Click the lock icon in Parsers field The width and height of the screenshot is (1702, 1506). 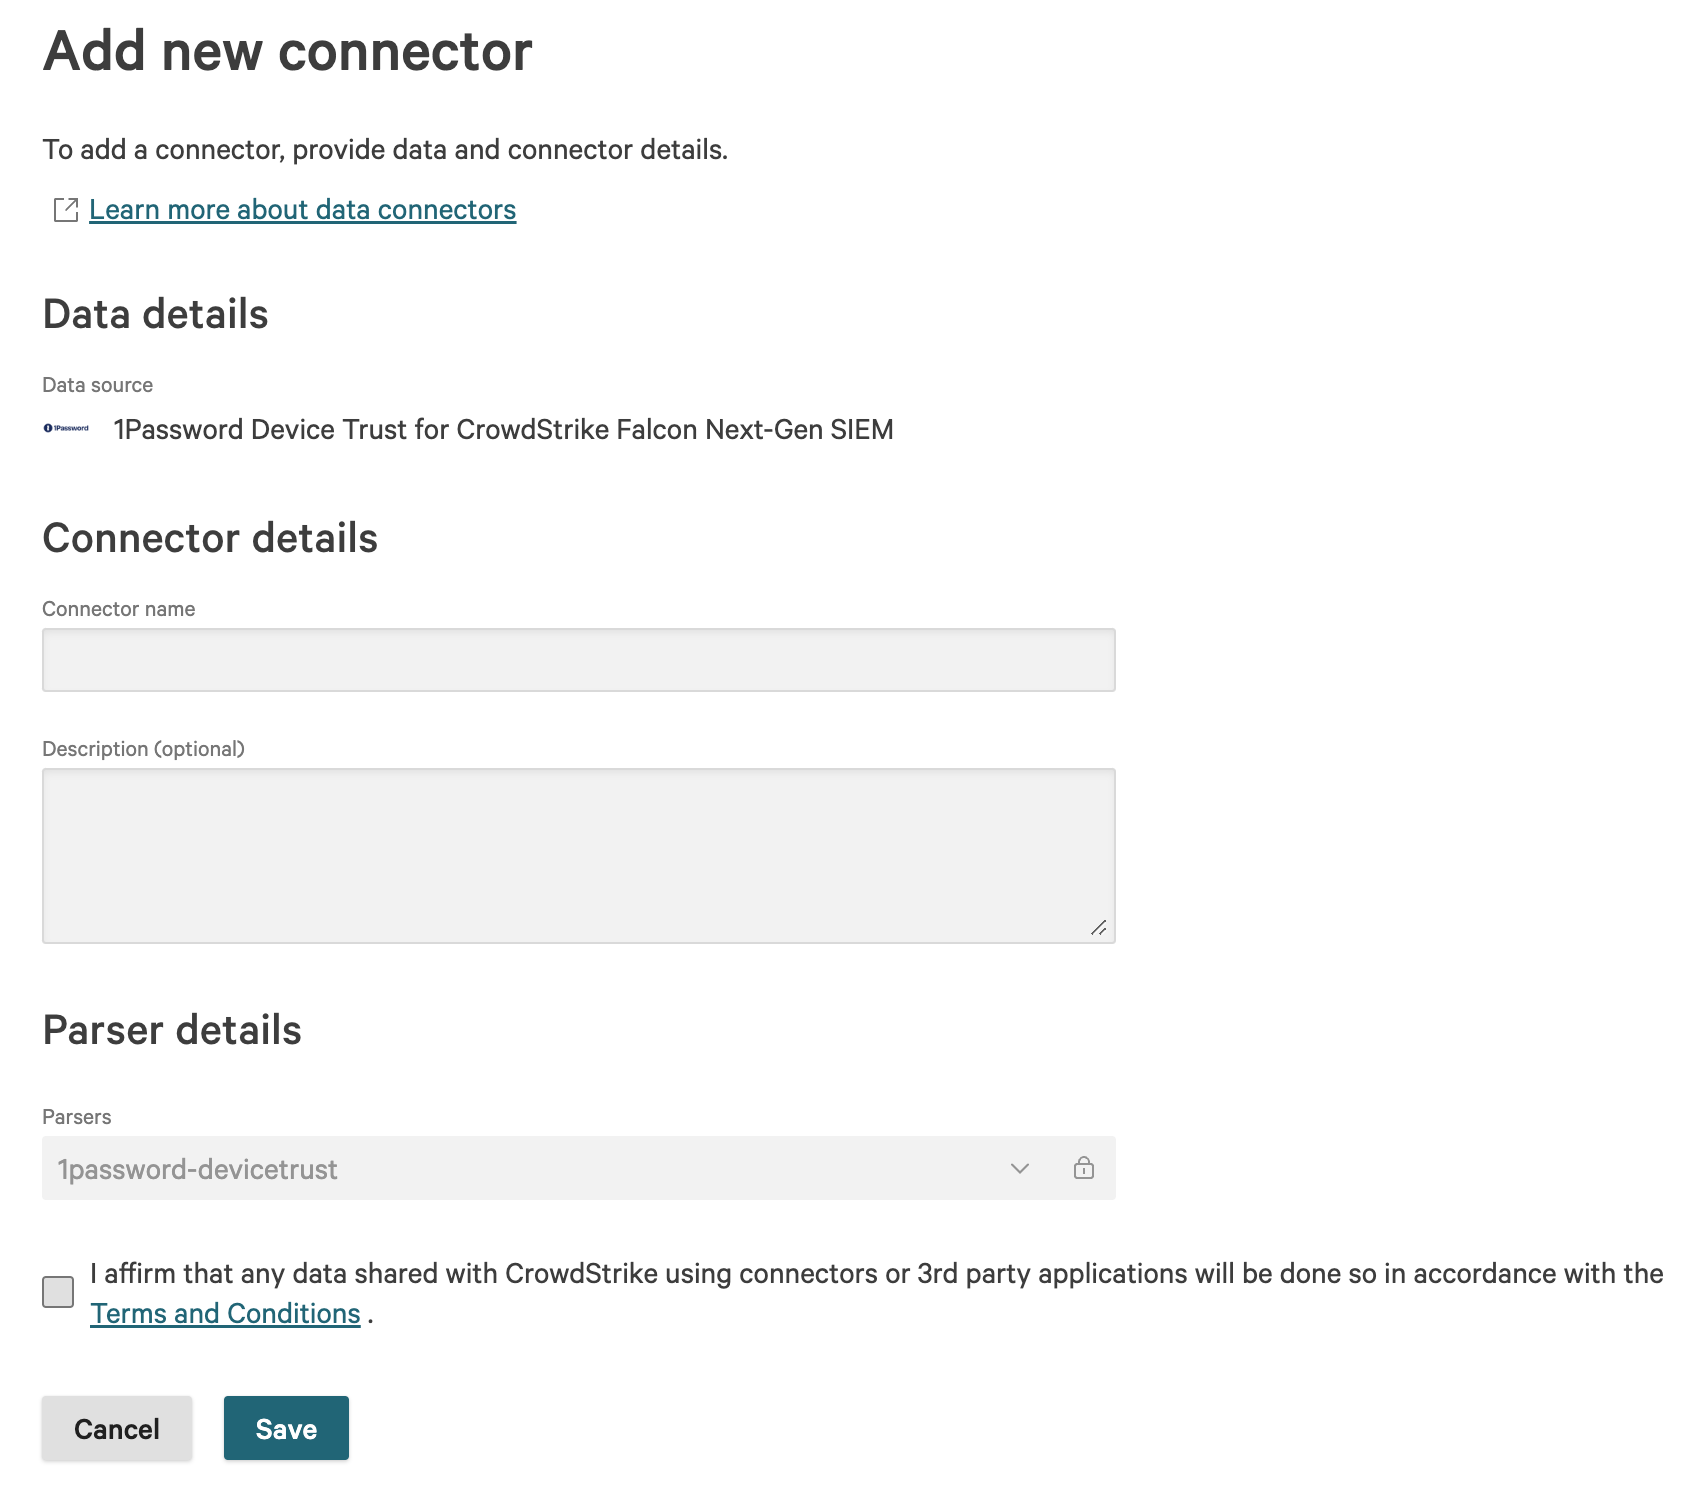coord(1084,1168)
